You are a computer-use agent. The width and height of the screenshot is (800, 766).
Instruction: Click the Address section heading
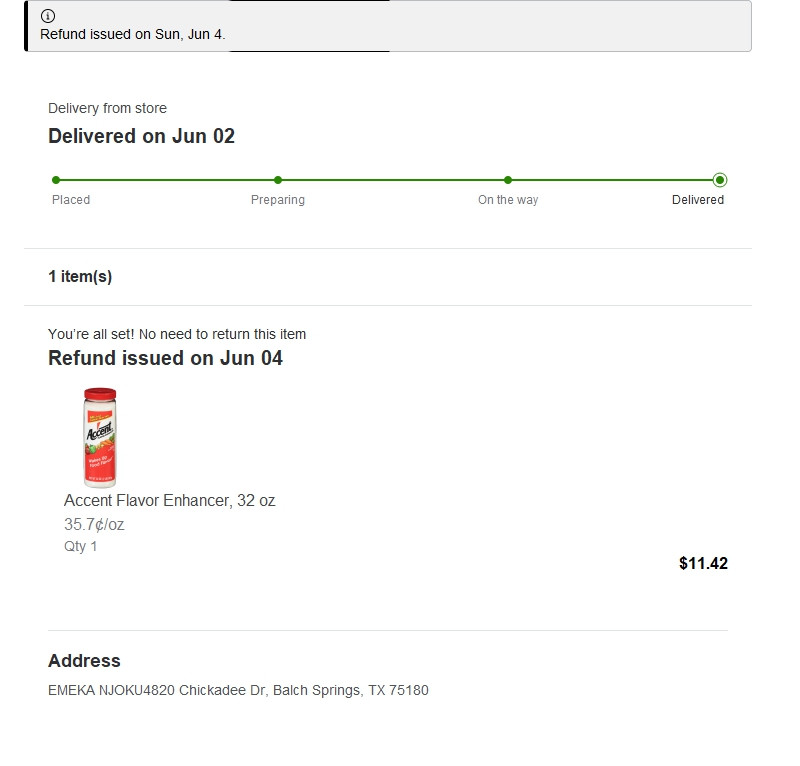tap(84, 661)
